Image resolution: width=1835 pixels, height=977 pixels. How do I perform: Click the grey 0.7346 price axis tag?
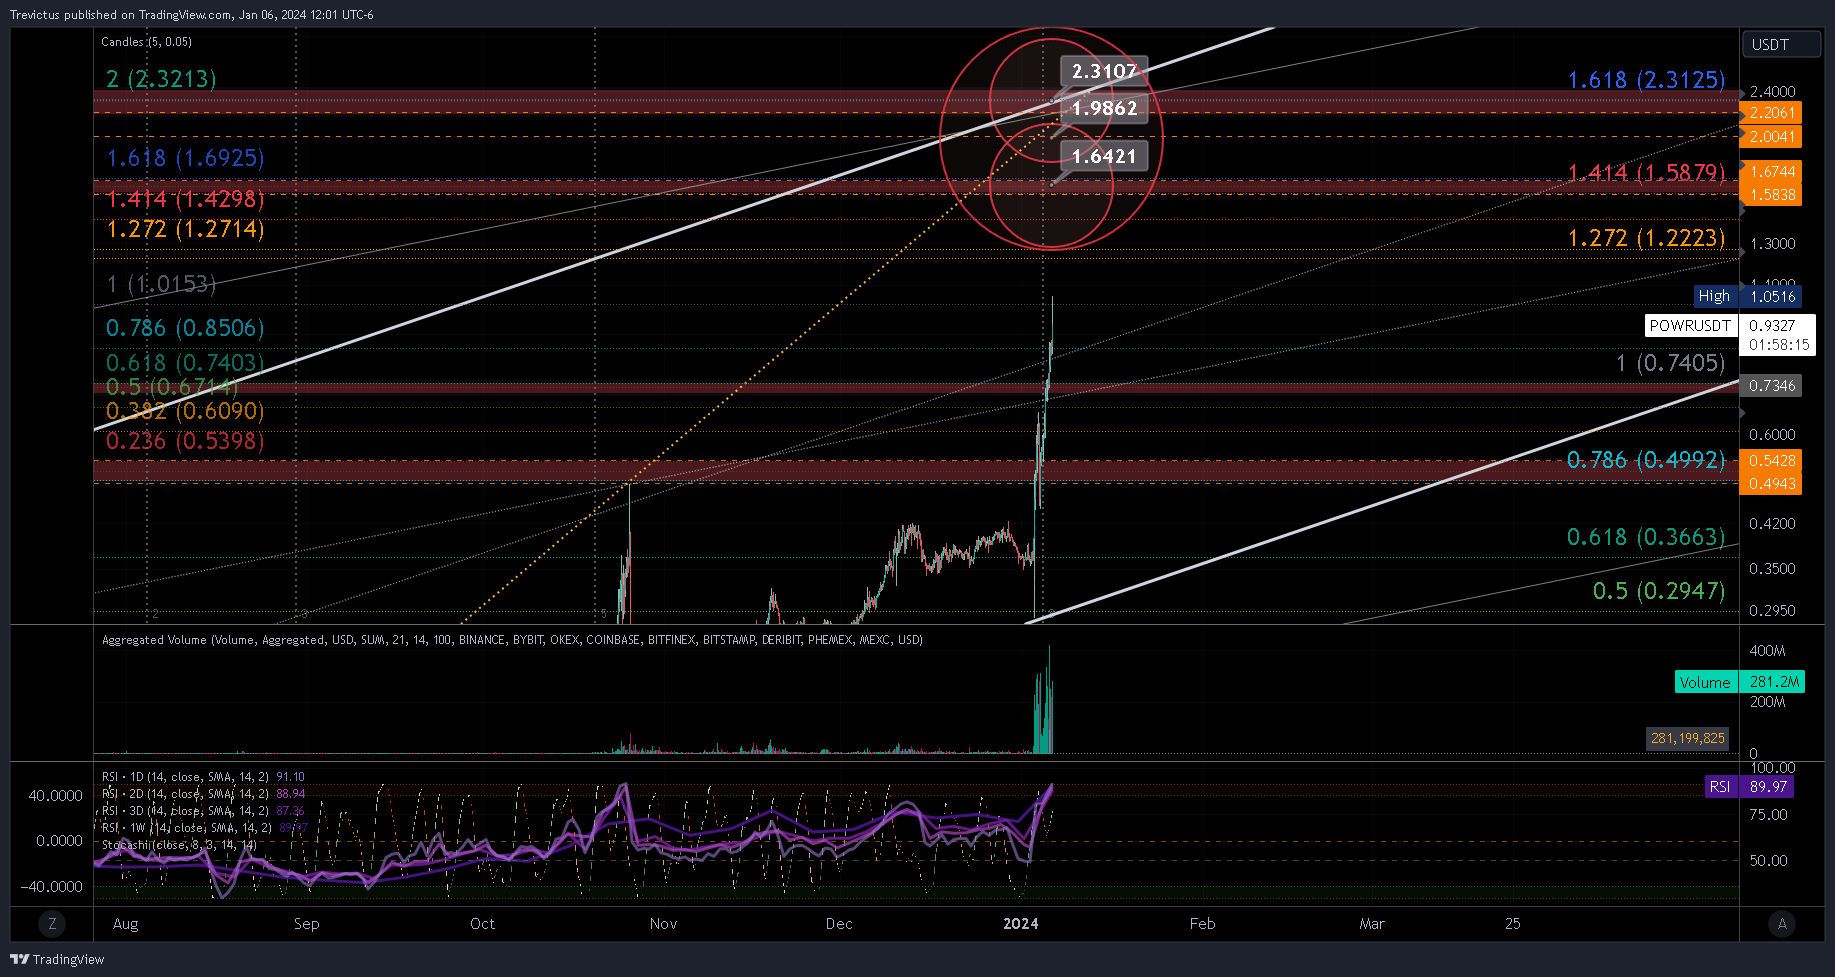tap(1771, 386)
